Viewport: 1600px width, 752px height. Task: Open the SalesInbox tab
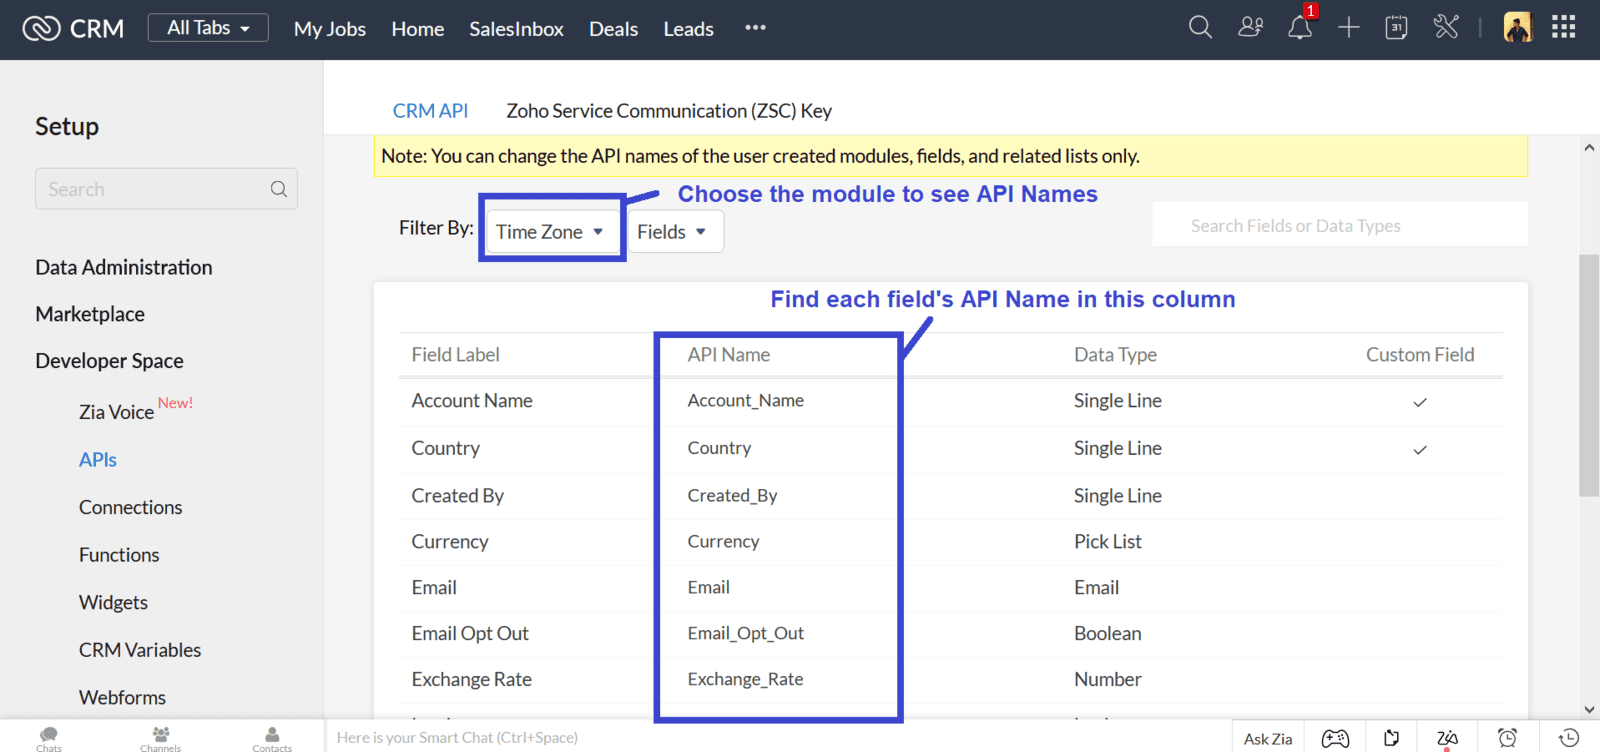[517, 29]
